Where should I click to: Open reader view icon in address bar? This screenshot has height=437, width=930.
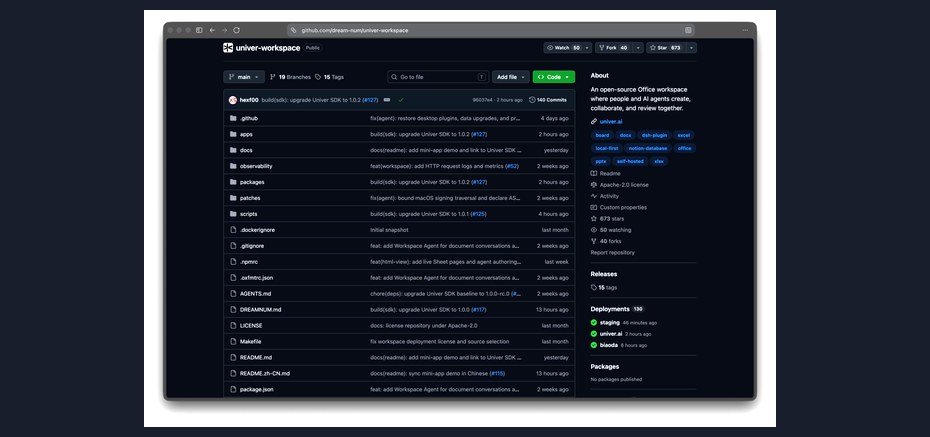(688, 30)
